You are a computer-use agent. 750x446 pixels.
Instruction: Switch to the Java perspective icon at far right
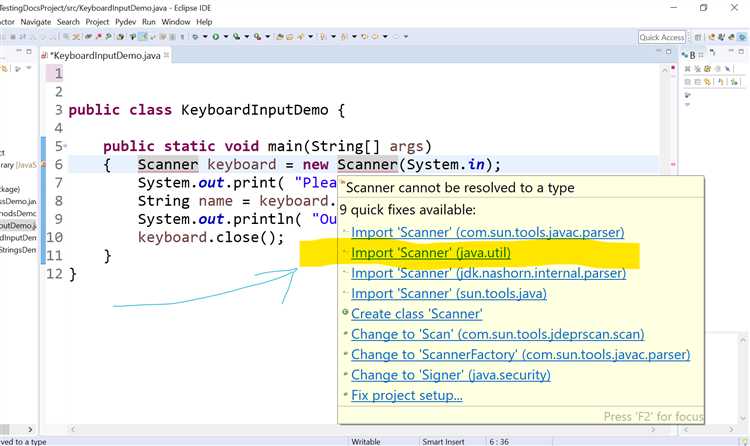[742, 37]
